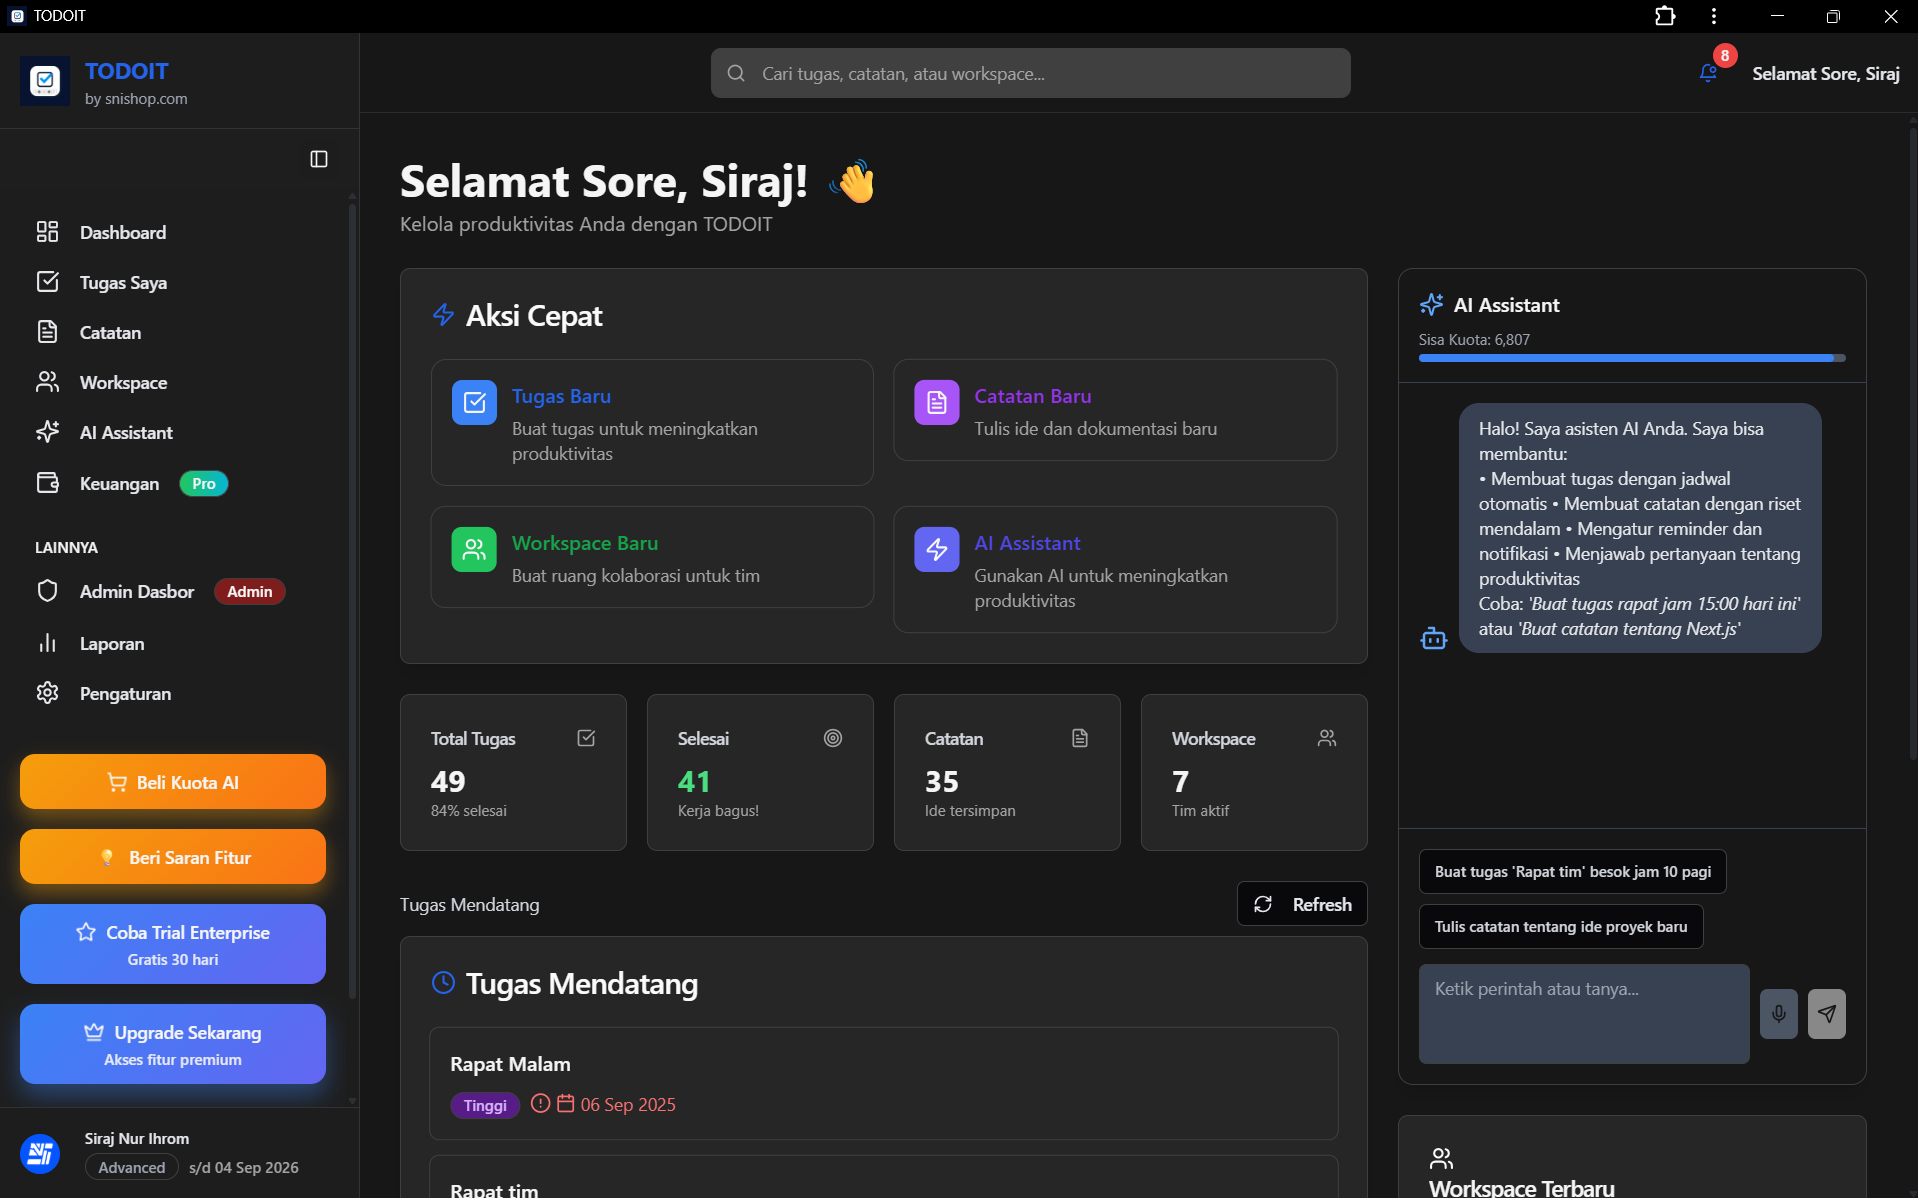Screen dimensions: 1918x1198
Task: Open the browser extensions puzzle icon
Action: click(1665, 16)
